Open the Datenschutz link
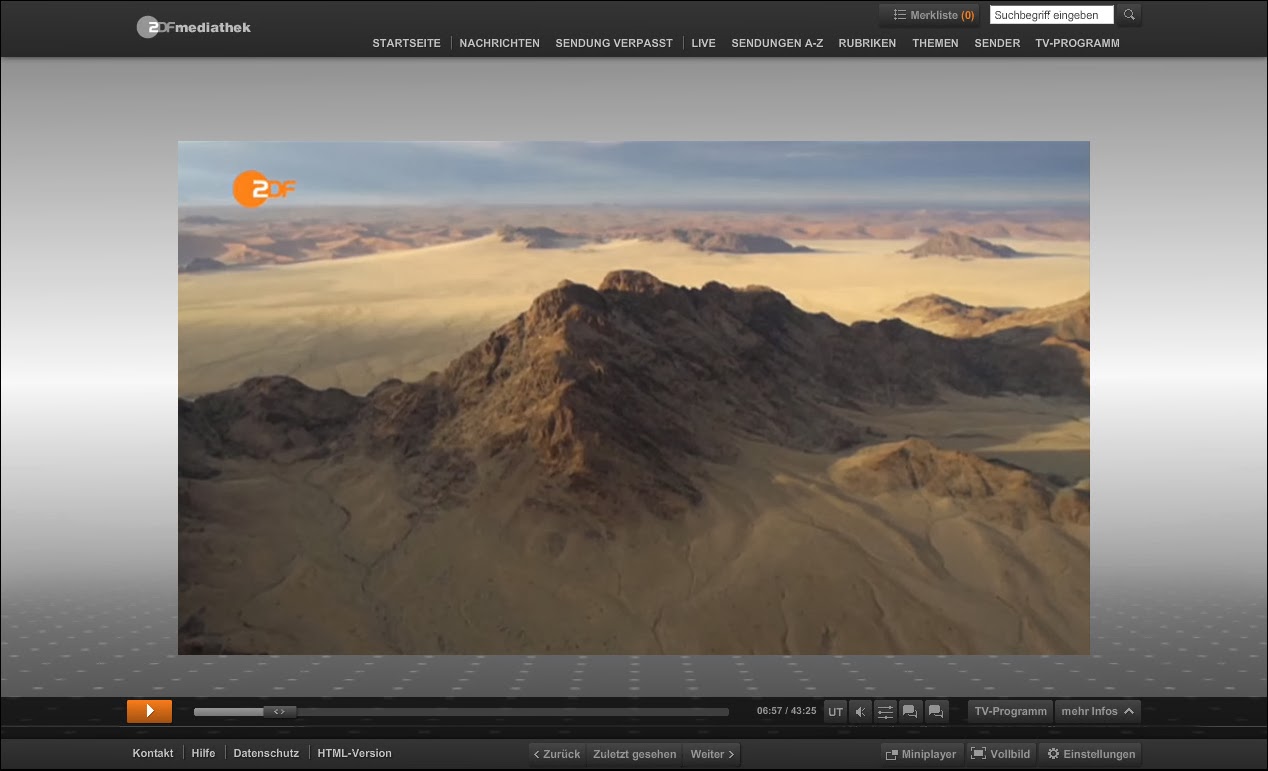 click(266, 753)
